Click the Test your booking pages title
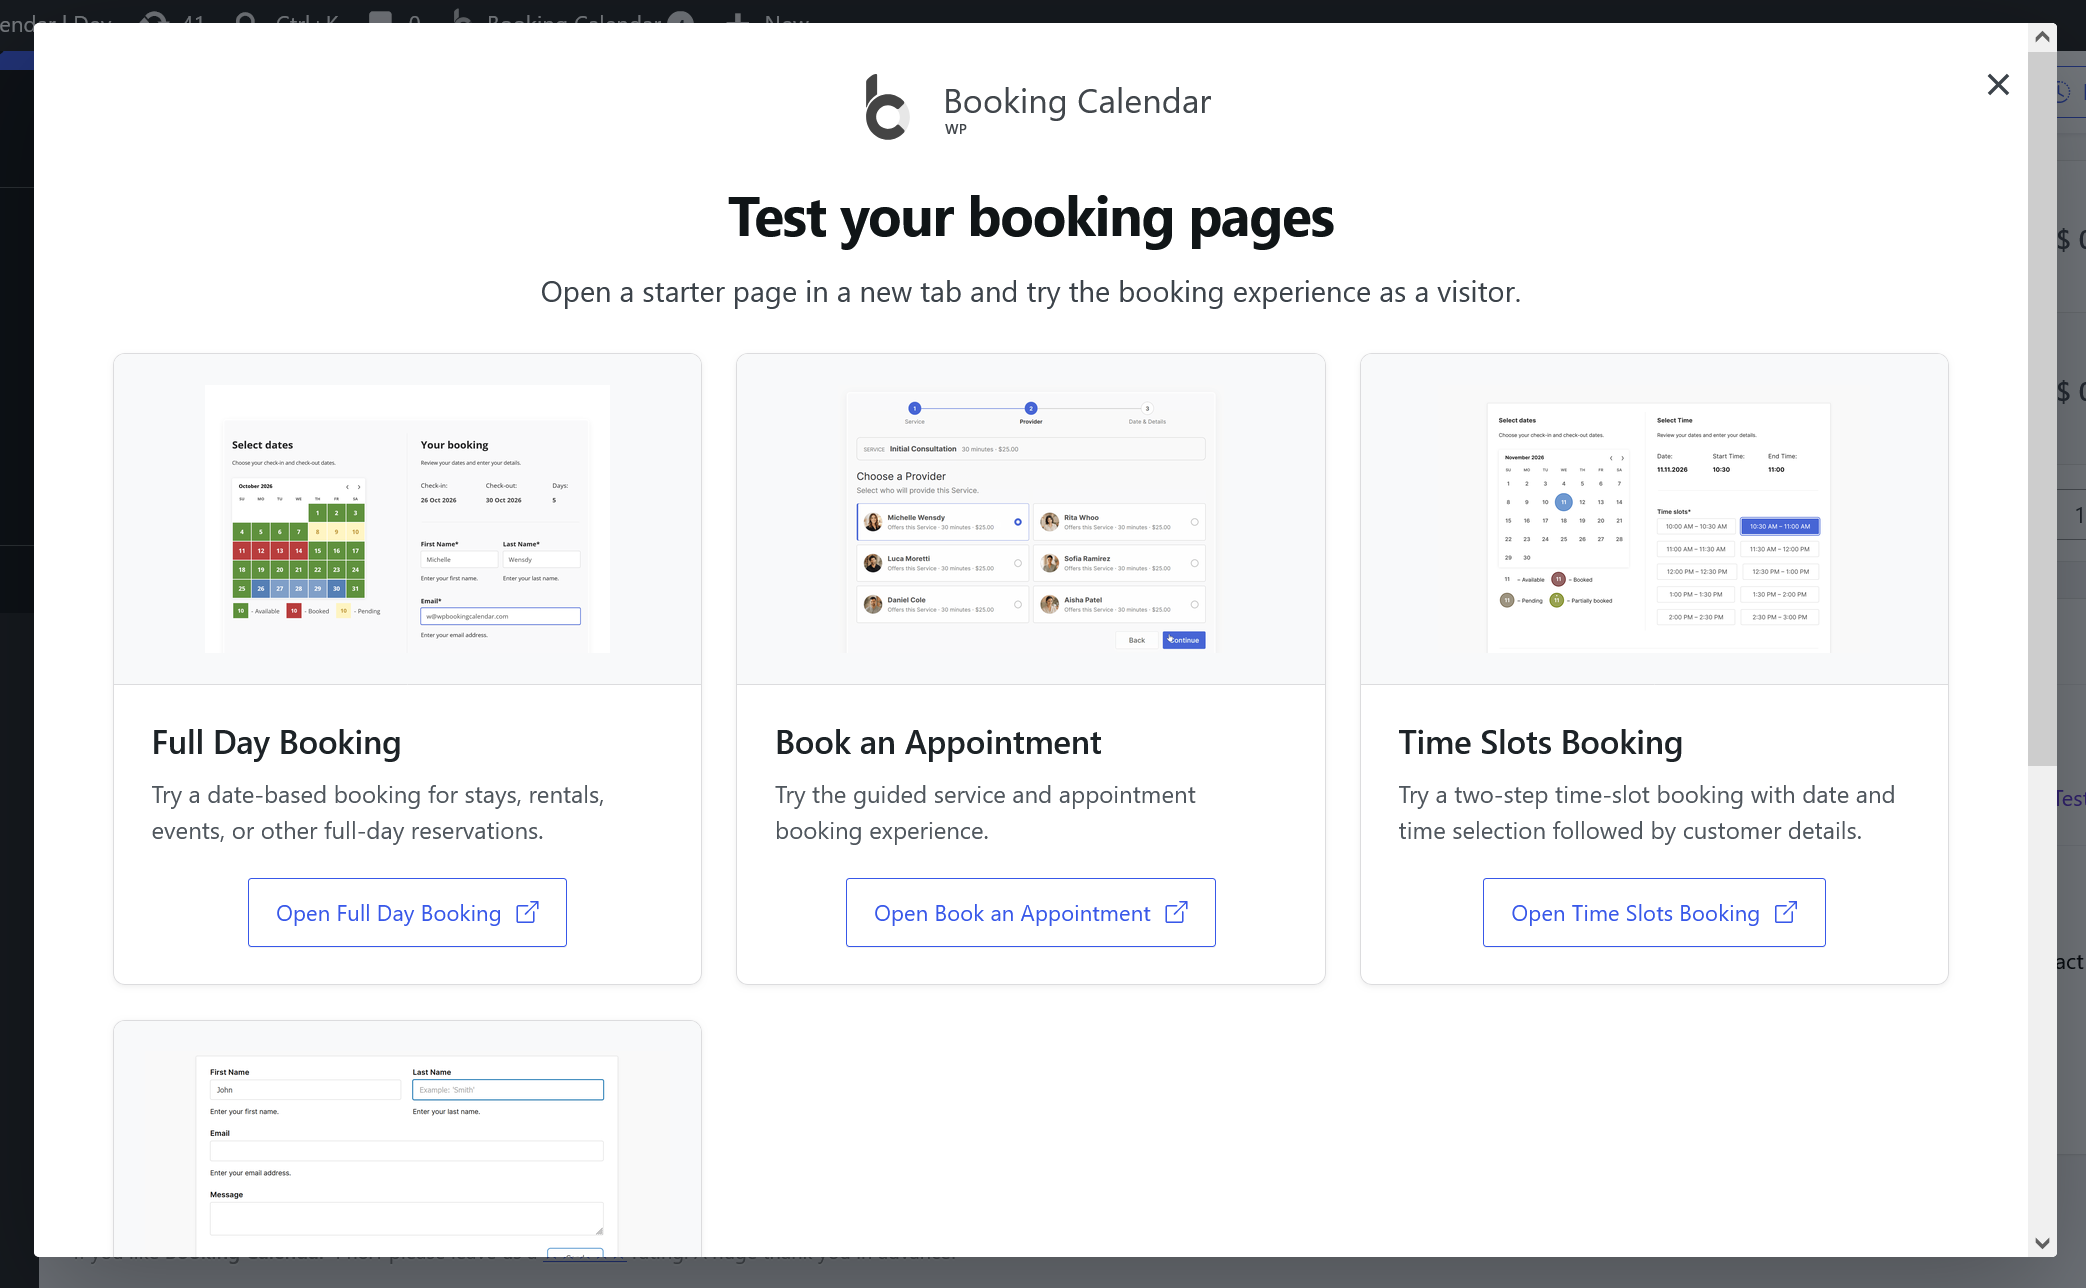Image resolution: width=2086 pixels, height=1288 pixels. click(x=1031, y=218)
